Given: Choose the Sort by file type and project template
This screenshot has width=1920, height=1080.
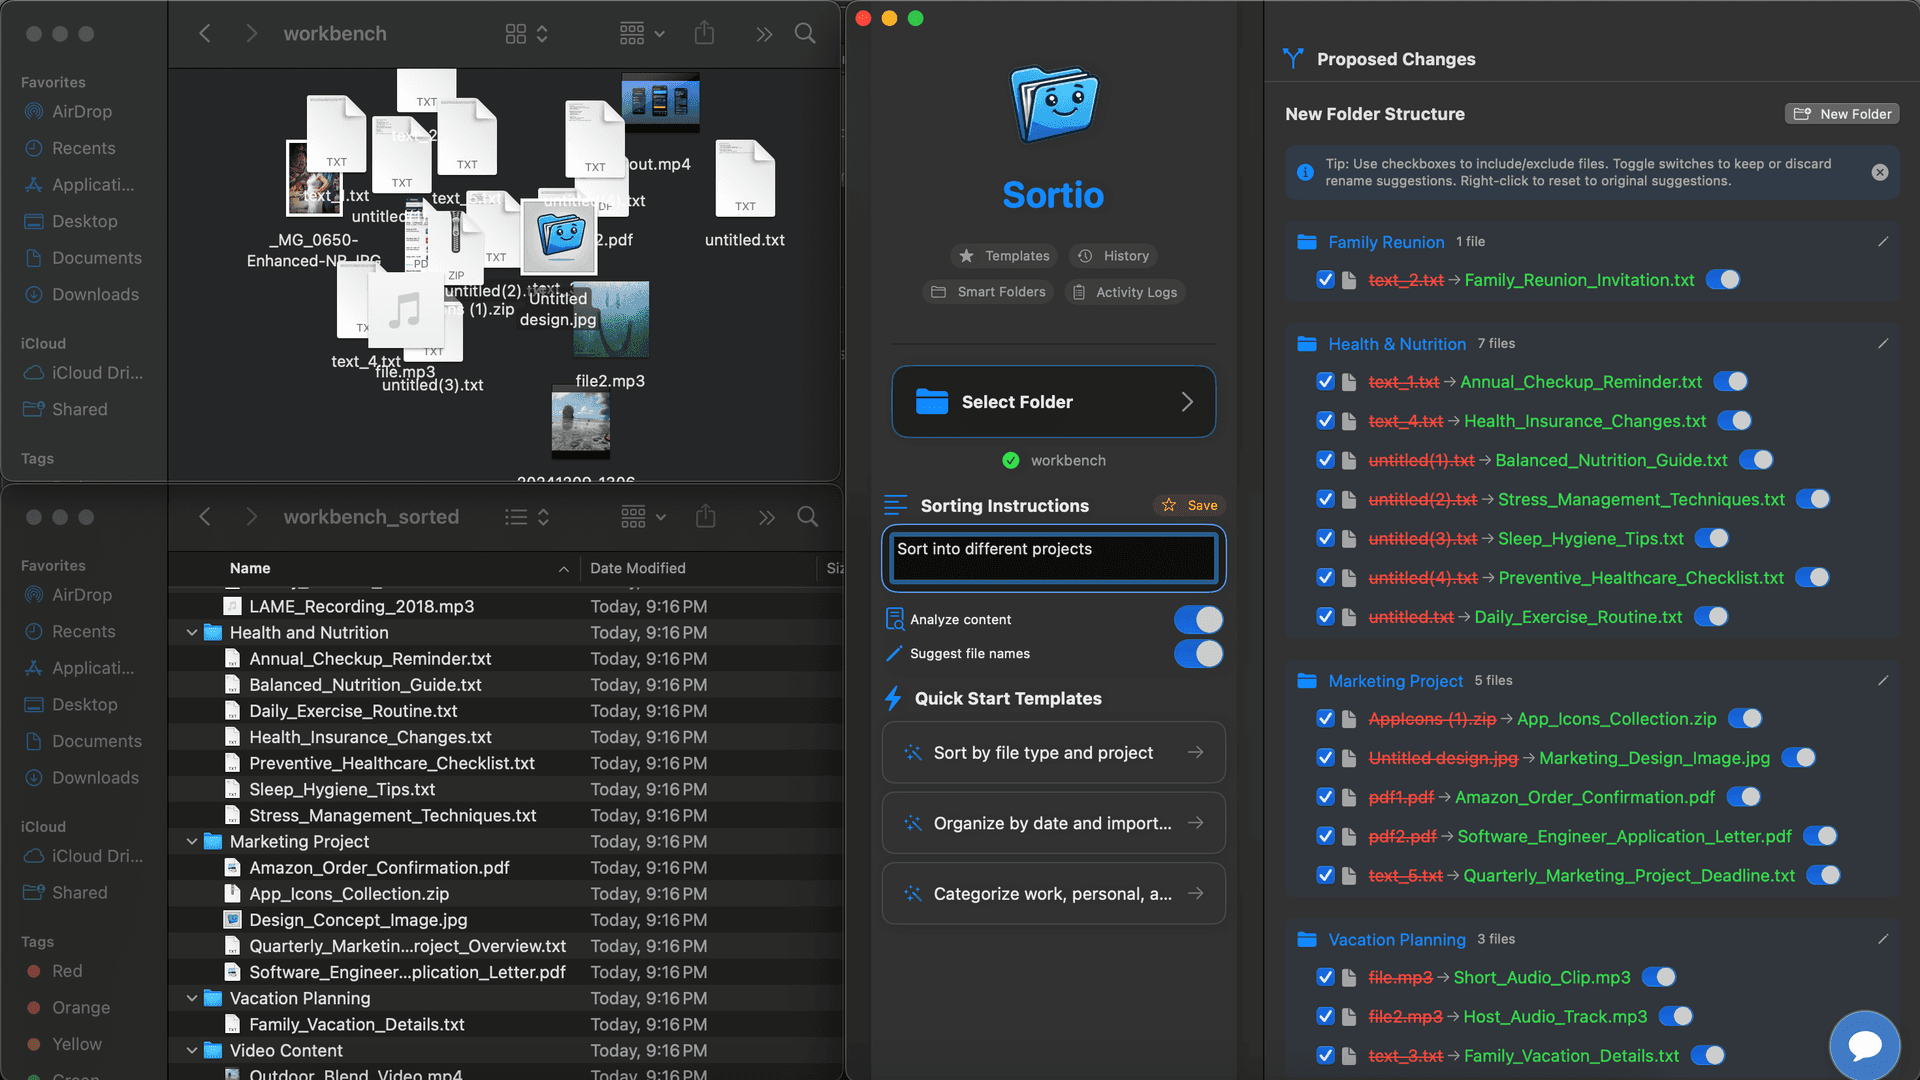Looking at the screenshot, I should pyautogui.click(x=1053, y=752).
